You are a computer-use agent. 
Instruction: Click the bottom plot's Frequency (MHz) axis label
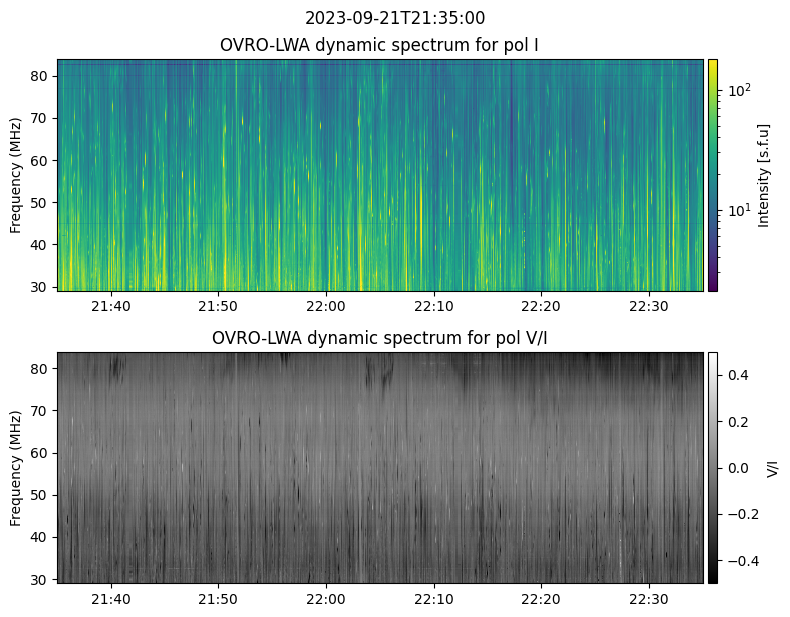pos(16,467)
